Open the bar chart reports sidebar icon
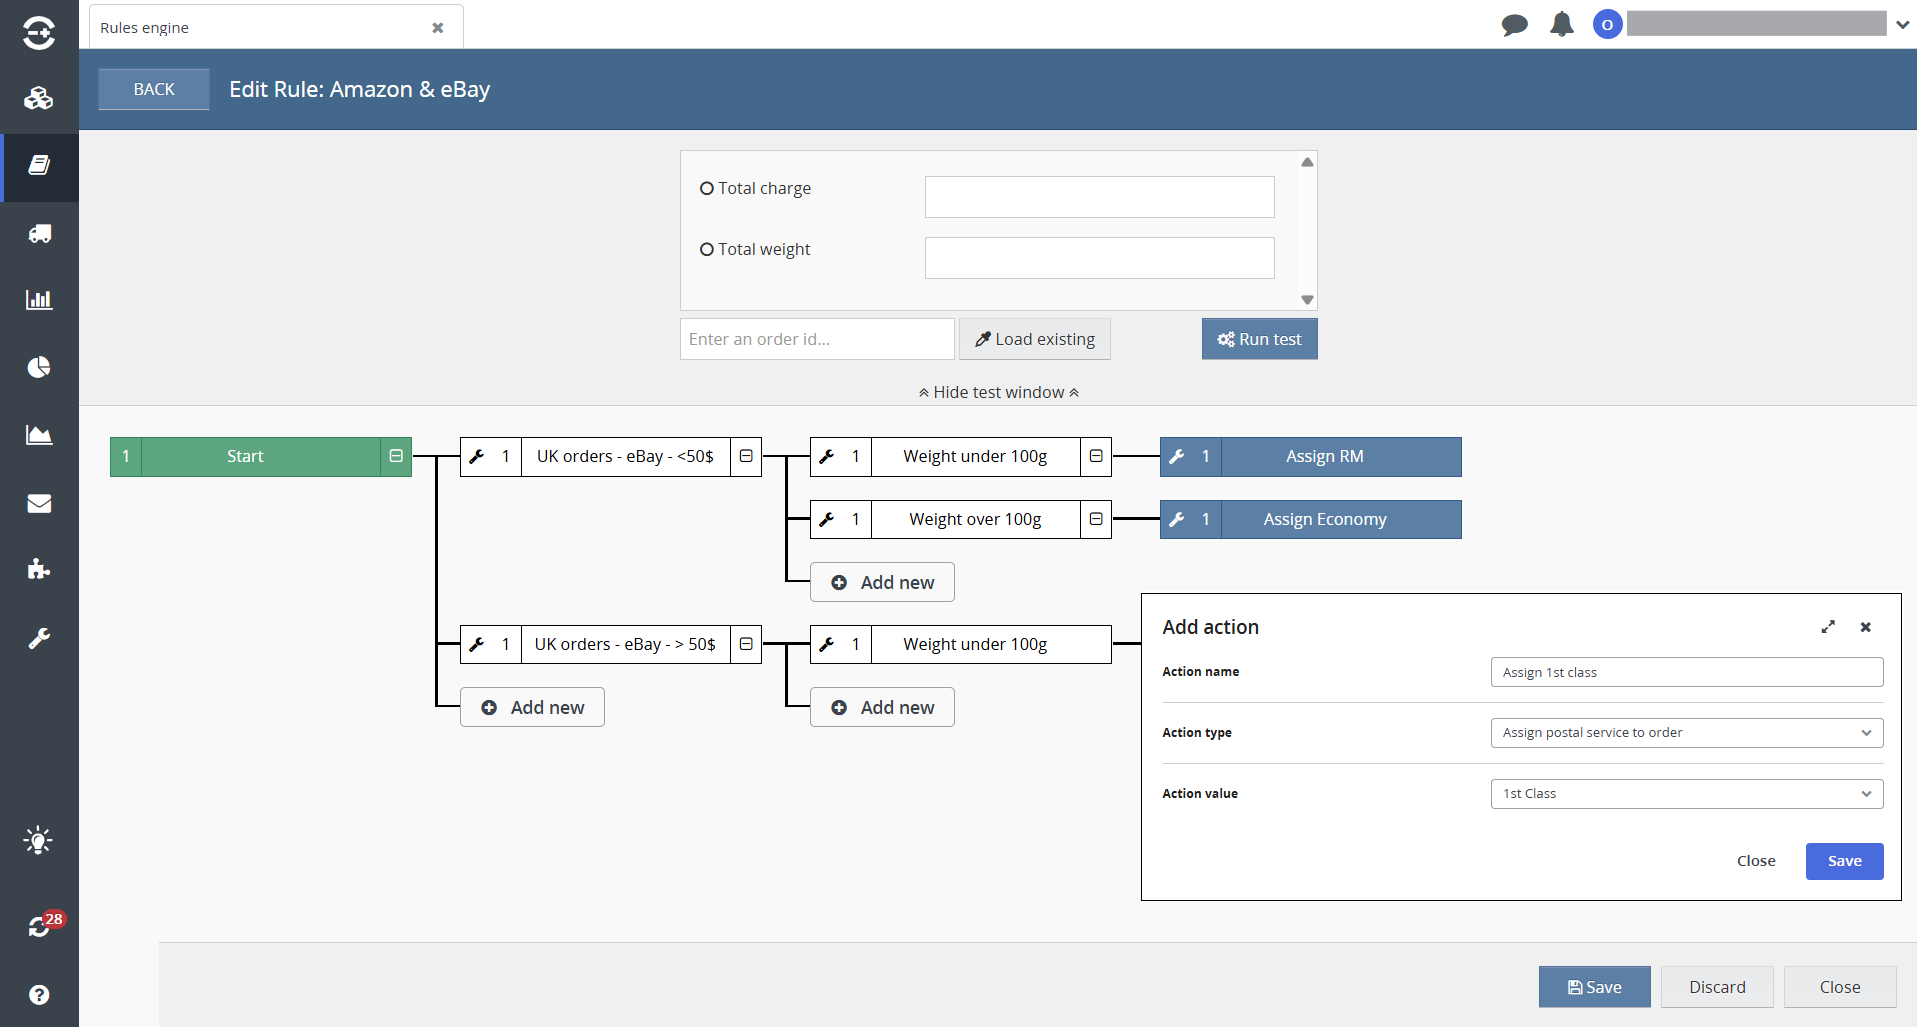 coord(39,300)
